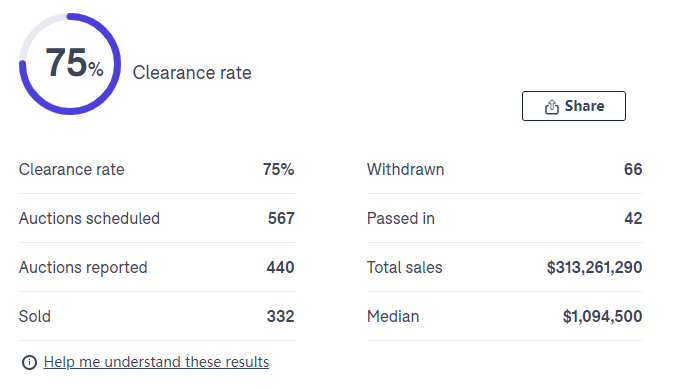Click the 567 auctions scheduled value
This screenshot has height=389, width=688.
(281, 218)
